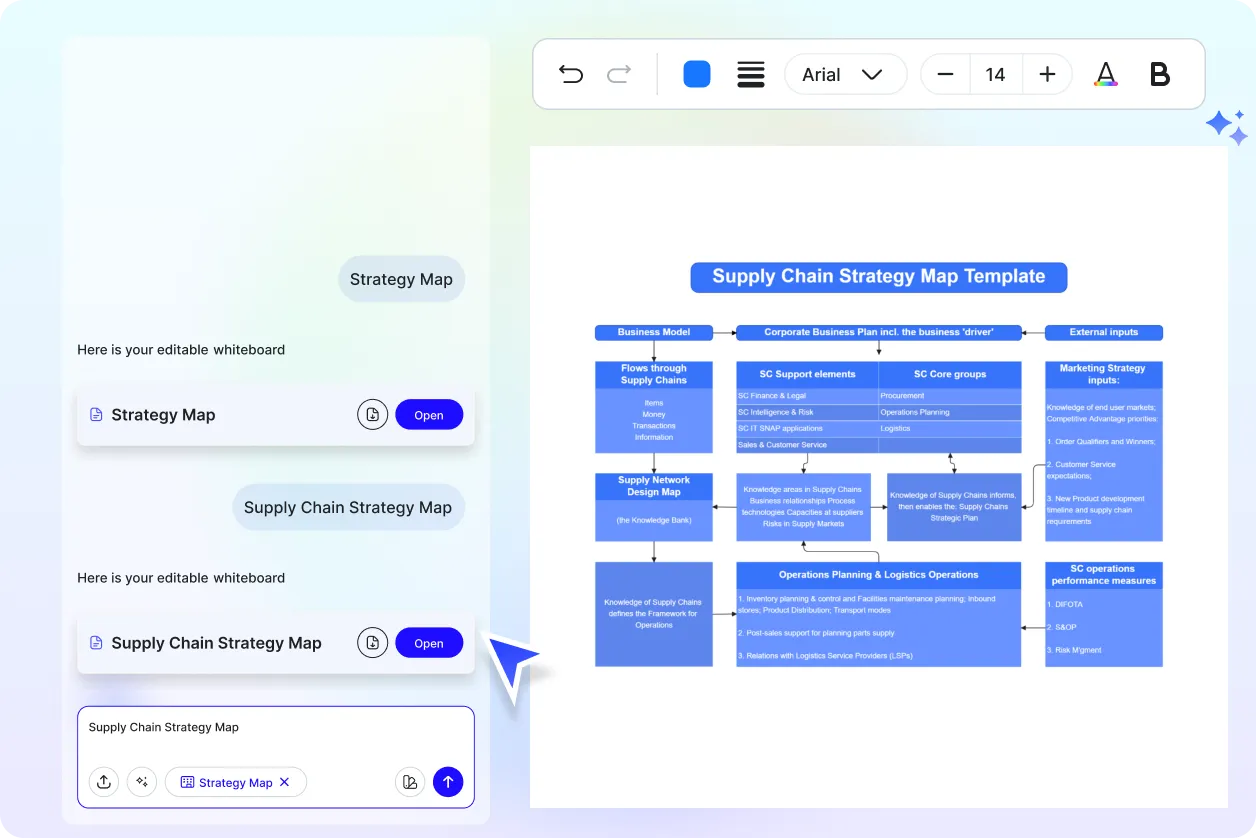Download the Strategy Map whiteboard
This screenshot has height=838, width=1256.
(372, 415)
